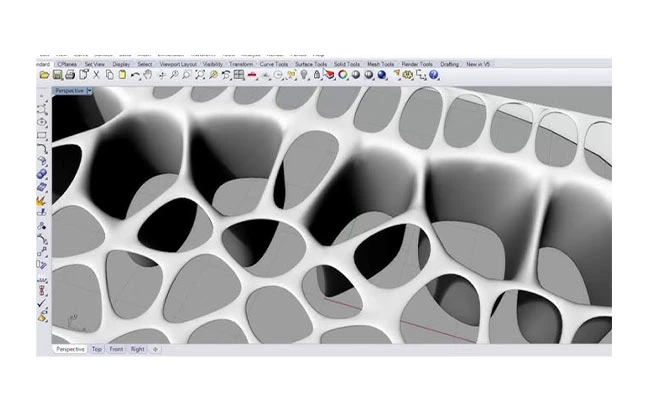Click the Options gear icon
The image size is (650, 409).
[408, 75]
